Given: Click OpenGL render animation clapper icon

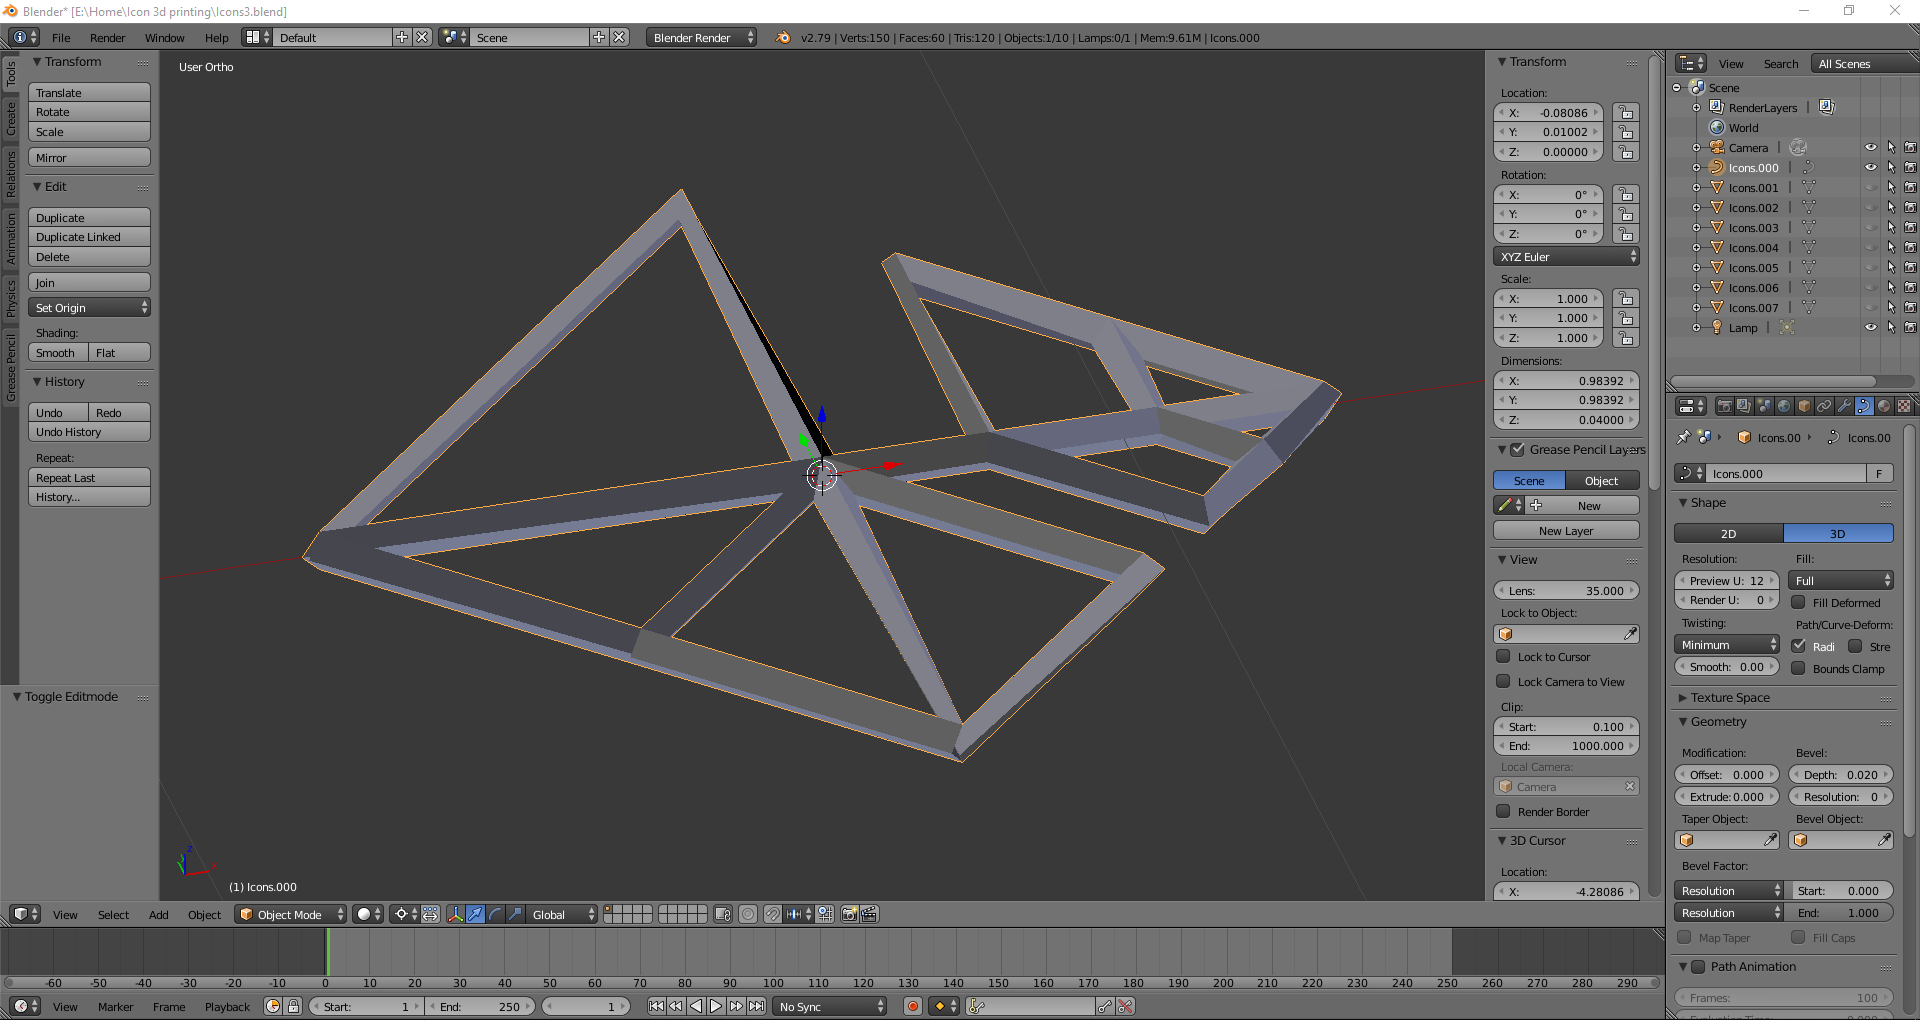Looking at the screenshot, I should [x=869, y=914].
